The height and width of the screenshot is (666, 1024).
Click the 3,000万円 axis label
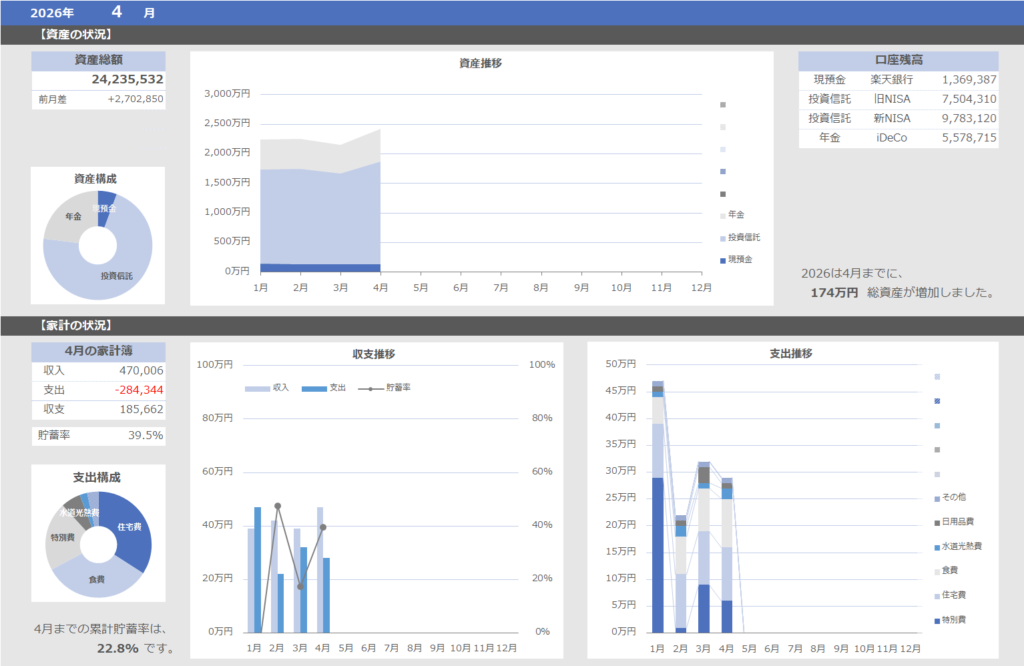(227, 94)
